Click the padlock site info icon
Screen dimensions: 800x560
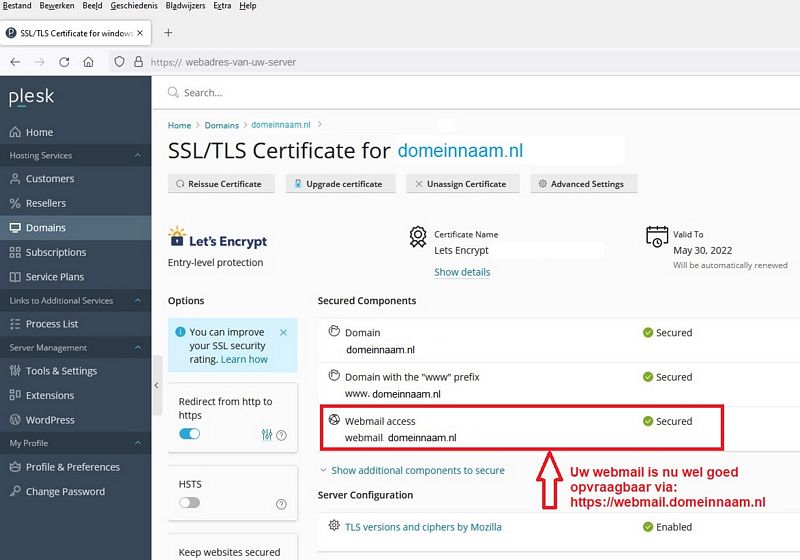[138, 62]
